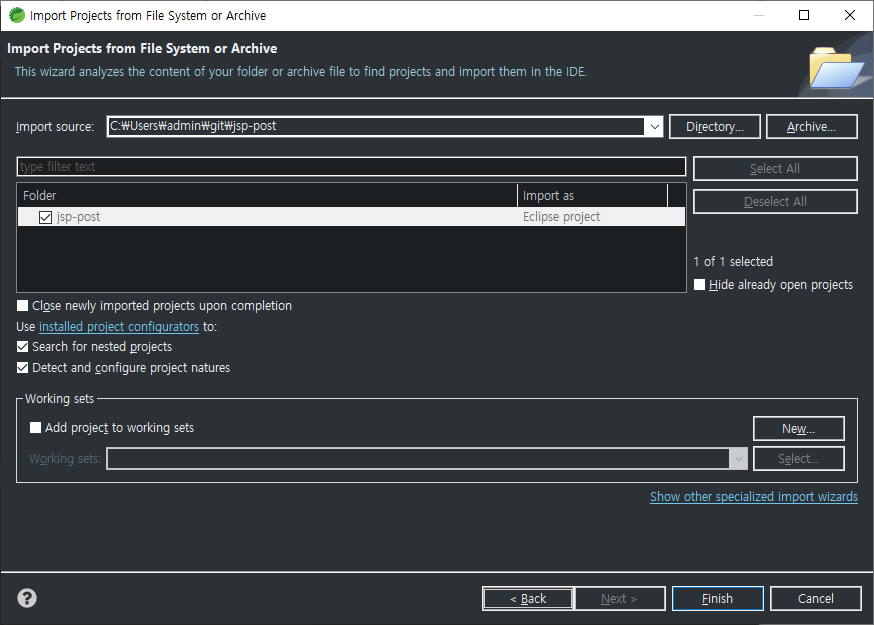Click the Next button
Image resolution: width=874 pixels, height=625 pixels.
pos(619,599)
